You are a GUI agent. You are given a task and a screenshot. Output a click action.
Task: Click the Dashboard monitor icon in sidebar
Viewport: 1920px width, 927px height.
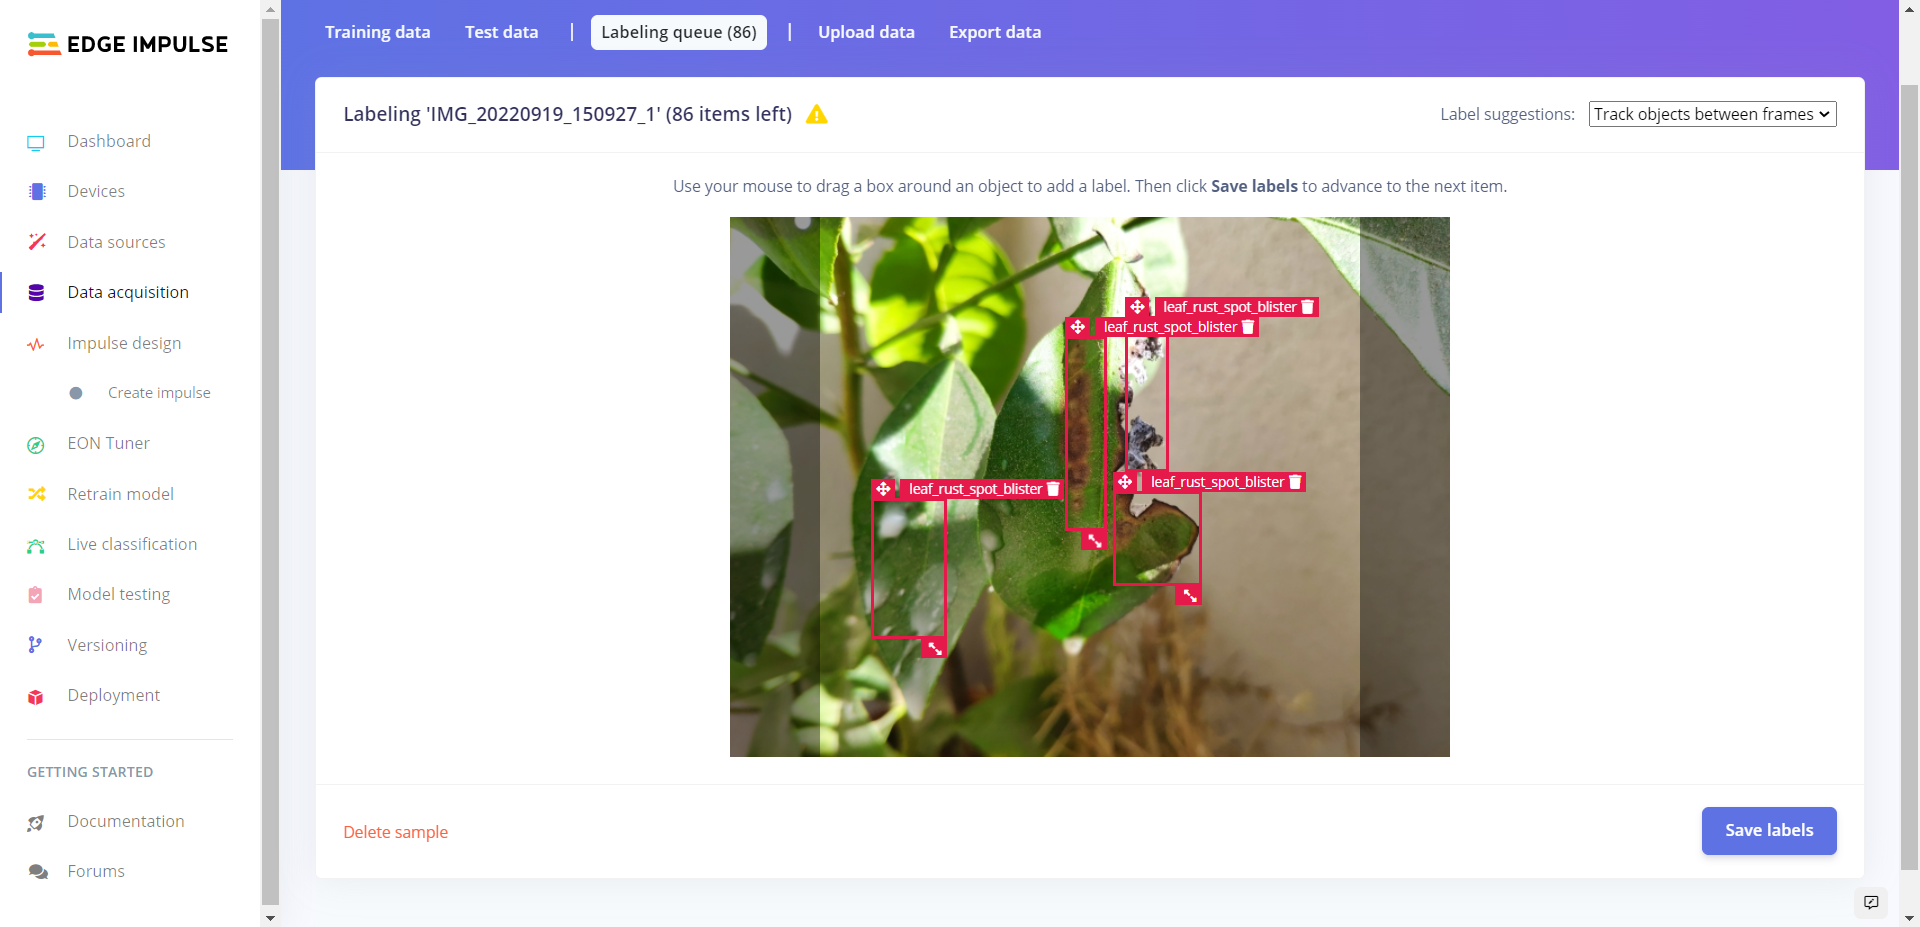tap(36, 142)
